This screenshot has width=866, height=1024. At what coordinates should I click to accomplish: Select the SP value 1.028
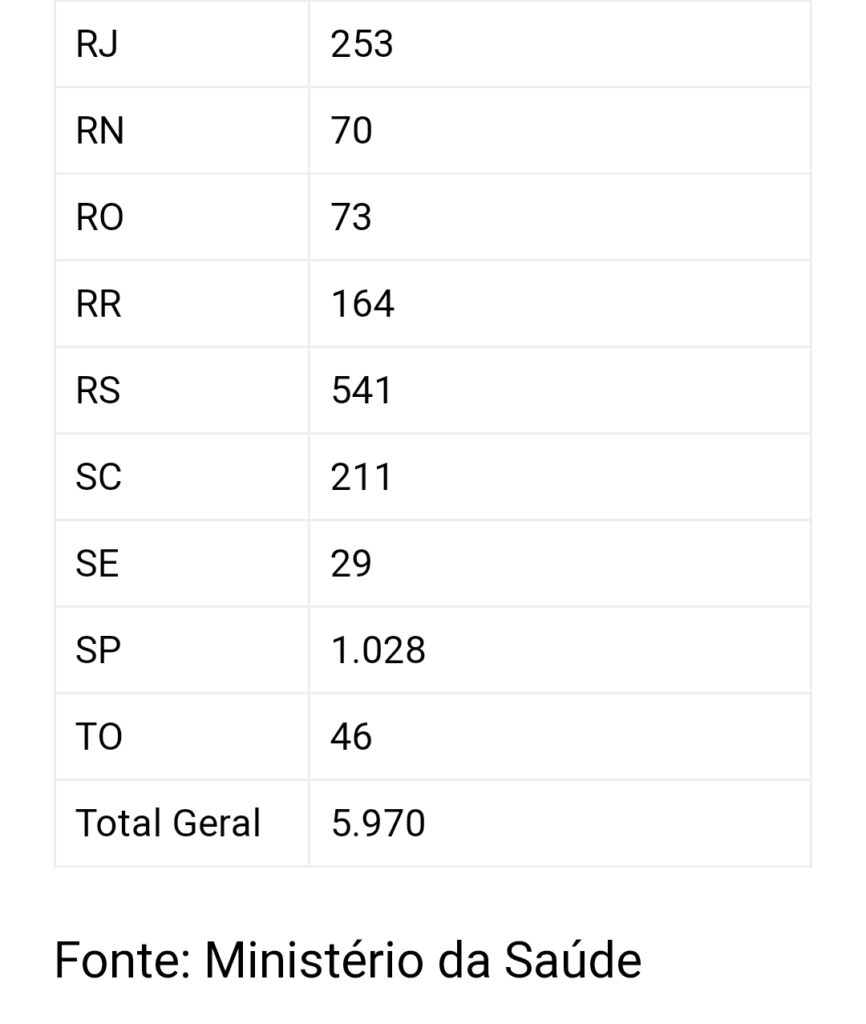click(x=378, y=650)
